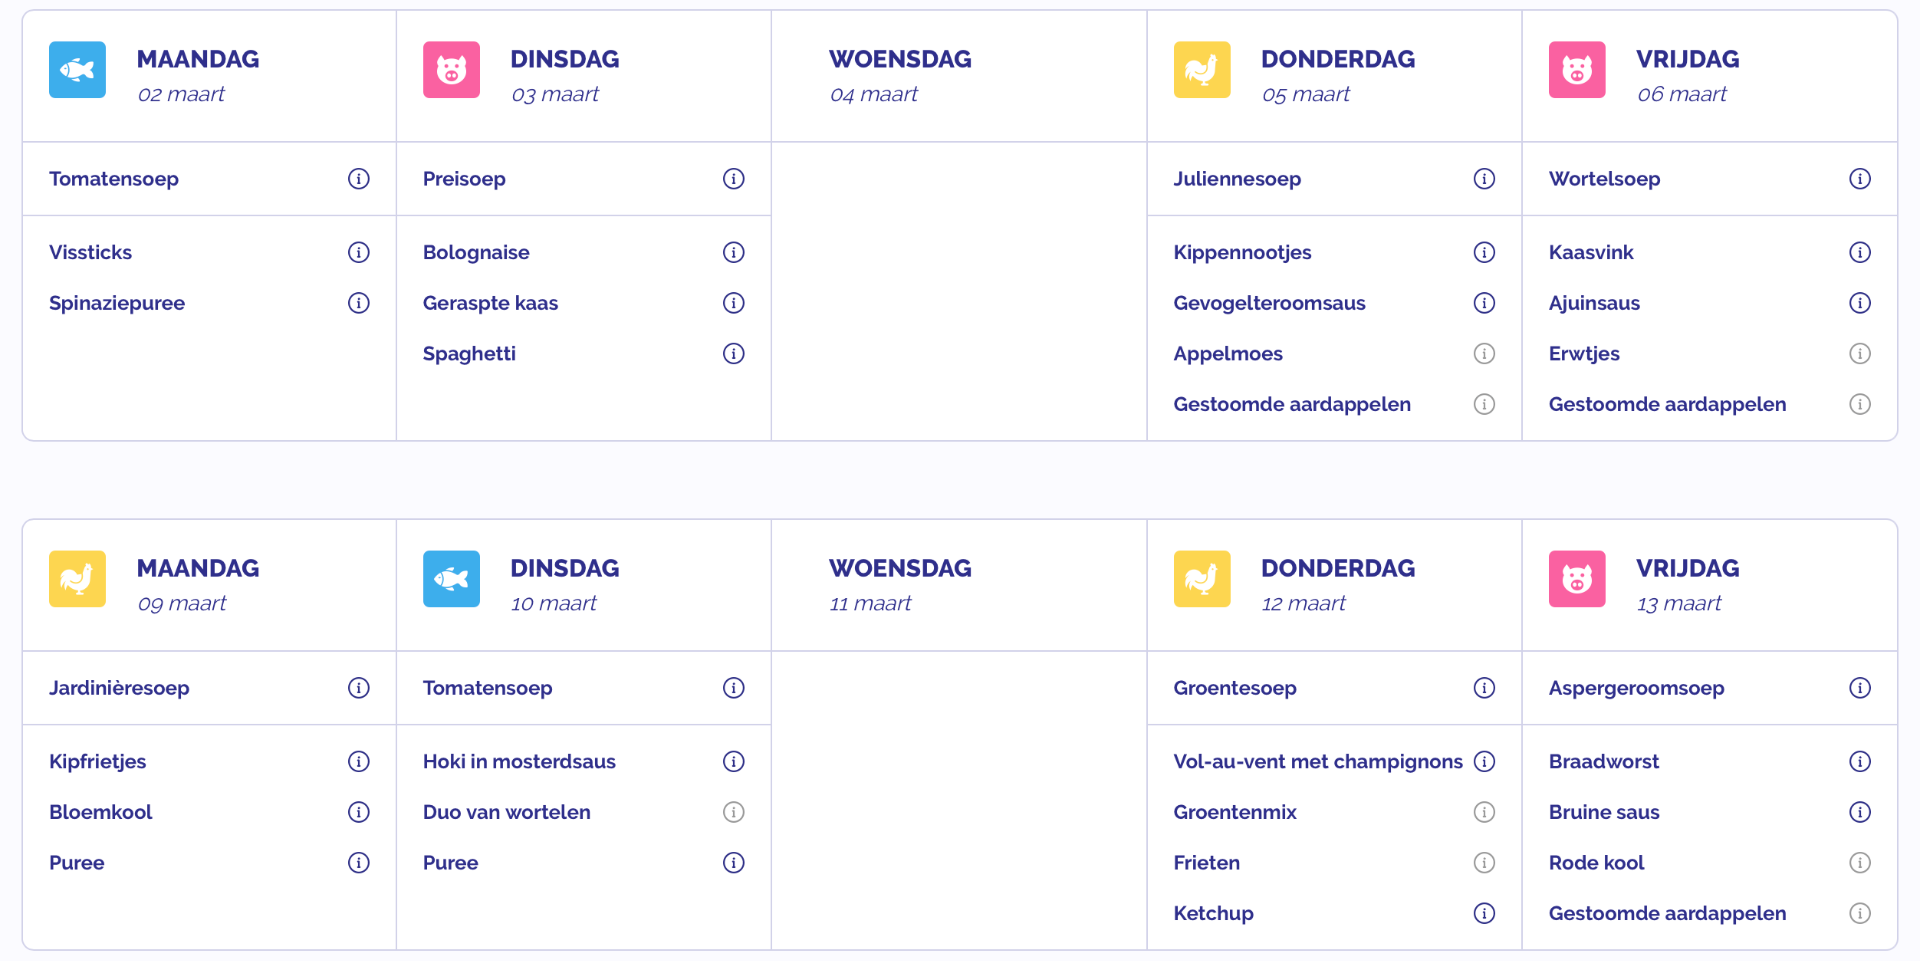Click info icon for Aspergeroomsoep

tap(1859, 687)
